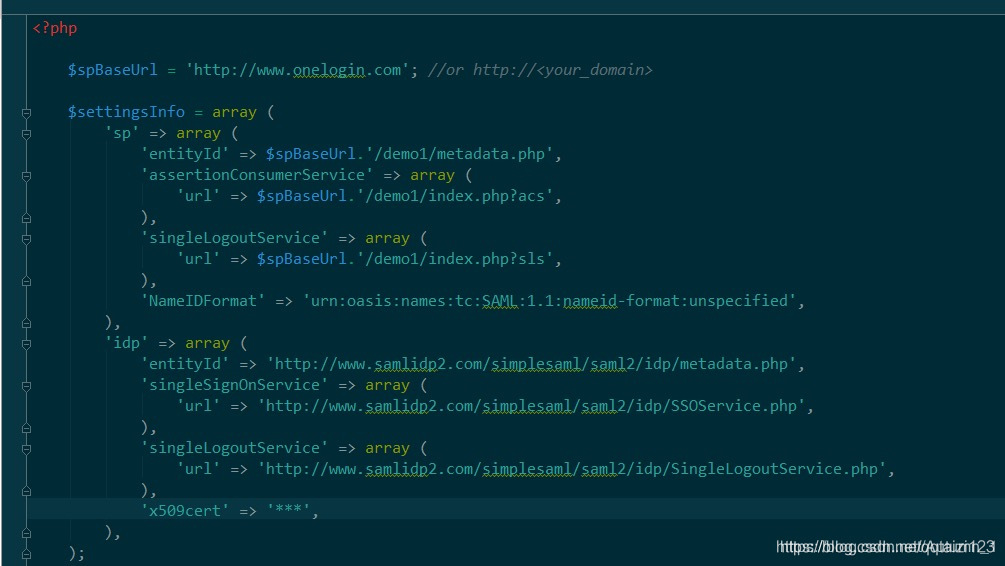Image resolution: width=1005 pixels, height=566 pixels.
Task: Collapse the 'sp' array fold marker
Action: [x=26, y=134]
